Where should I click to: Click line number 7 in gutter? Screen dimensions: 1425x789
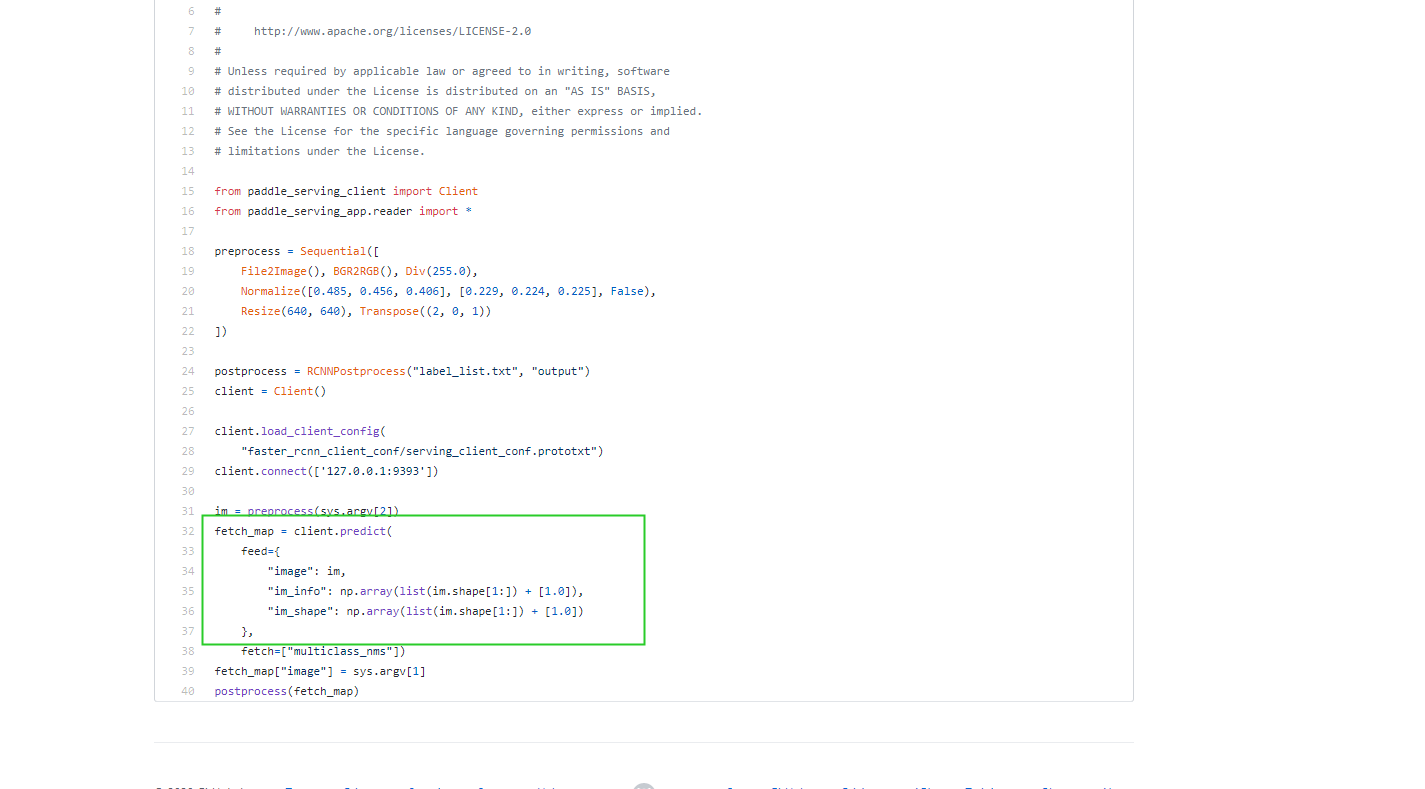click(191, 31)
